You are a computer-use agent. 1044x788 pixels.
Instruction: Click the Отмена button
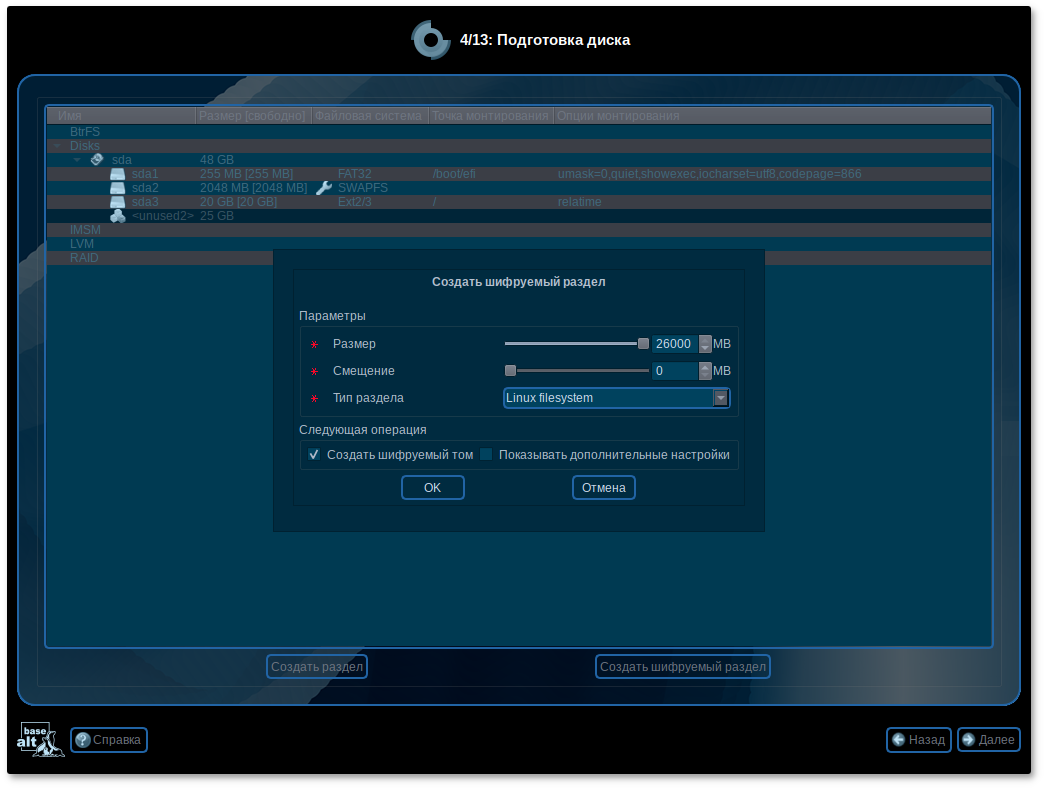604,488
